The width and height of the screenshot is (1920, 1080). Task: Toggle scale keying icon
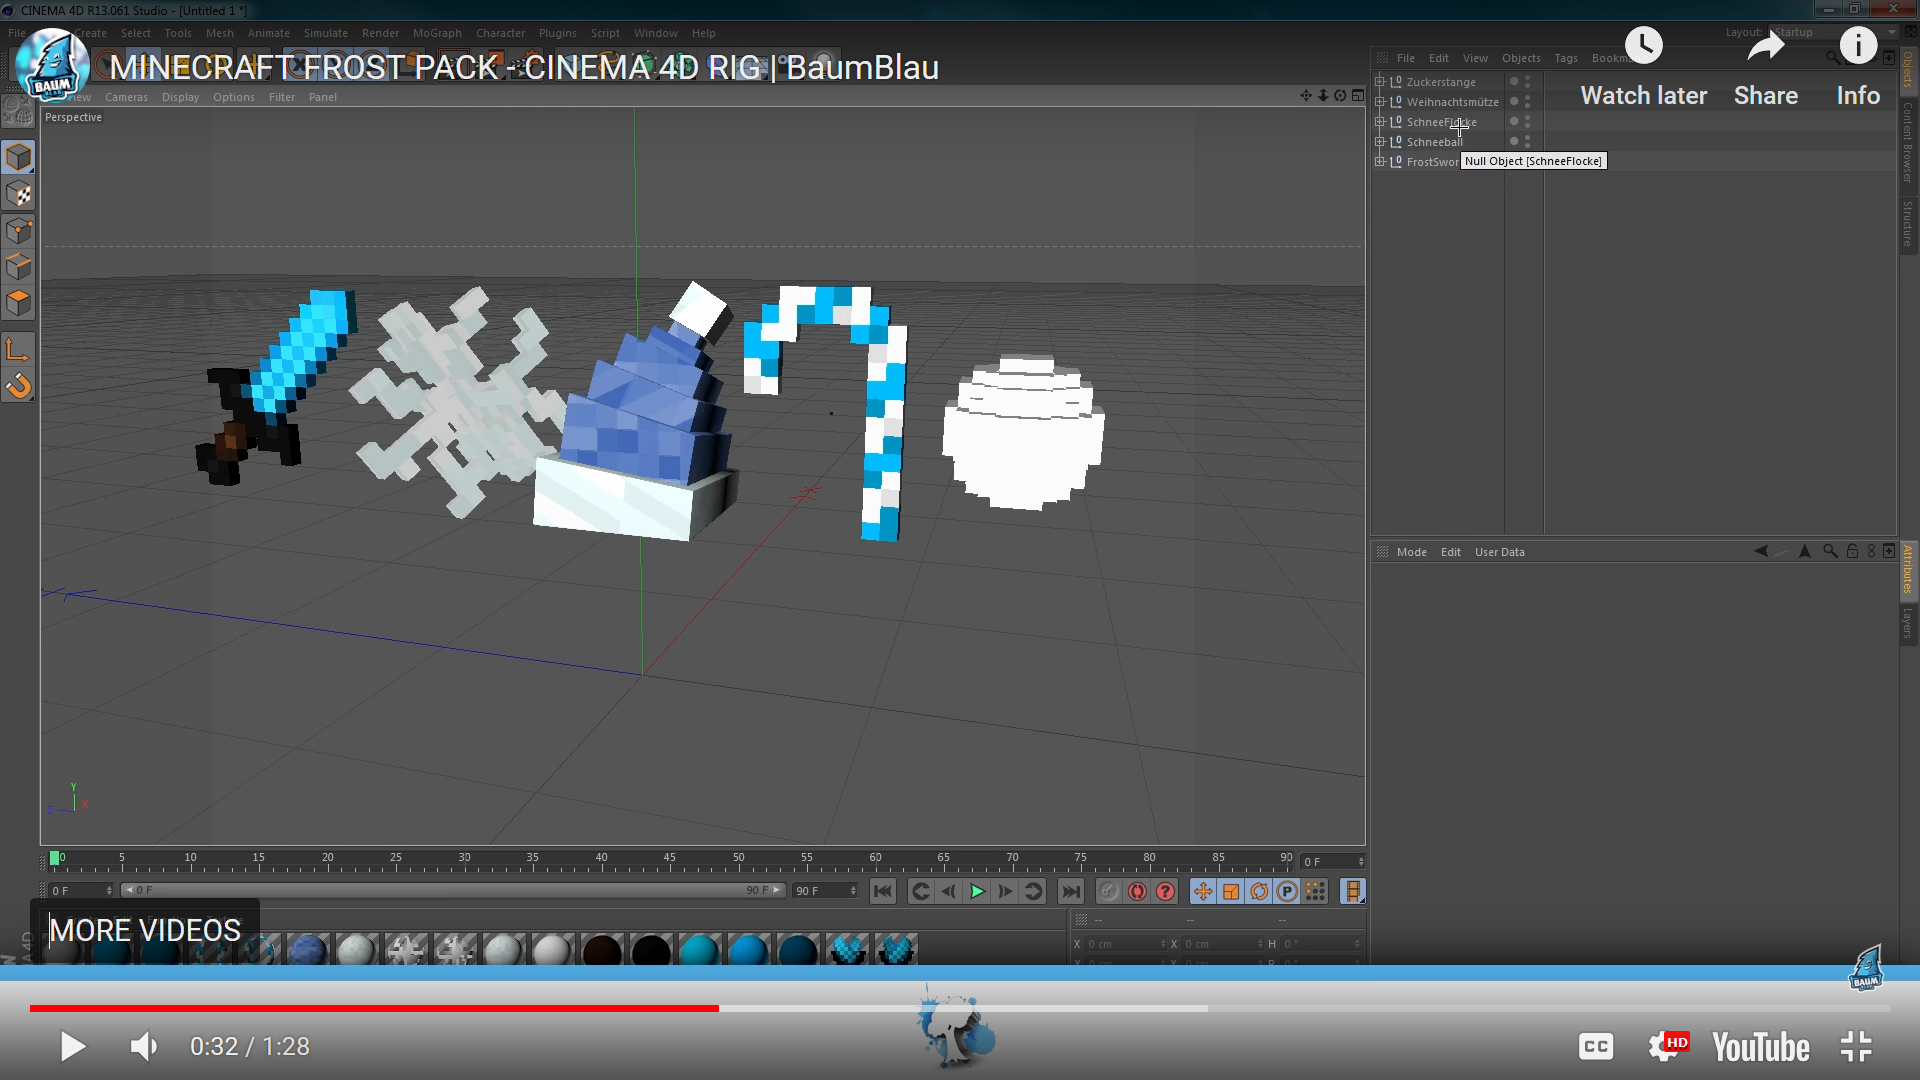pos(1231,891)
